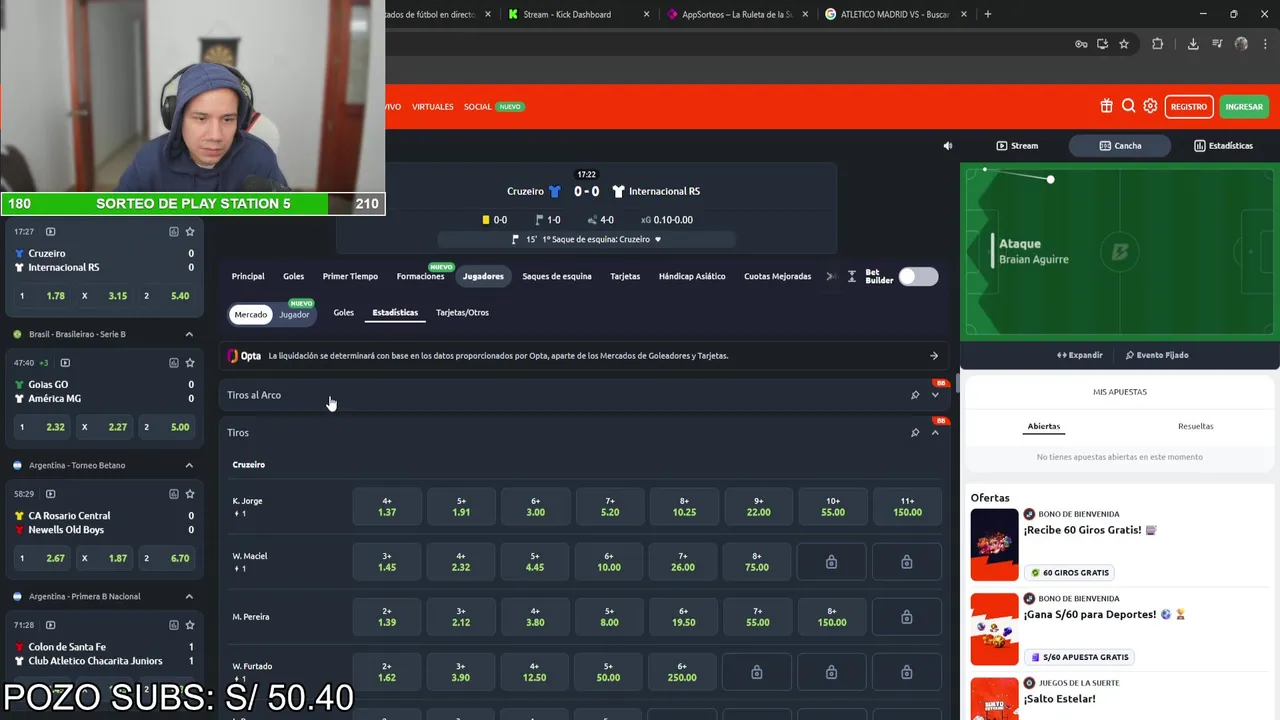This screenshot has height=720, width=1280.
Task: Open the SOCIAL nav link
Action: pos(477,107)
